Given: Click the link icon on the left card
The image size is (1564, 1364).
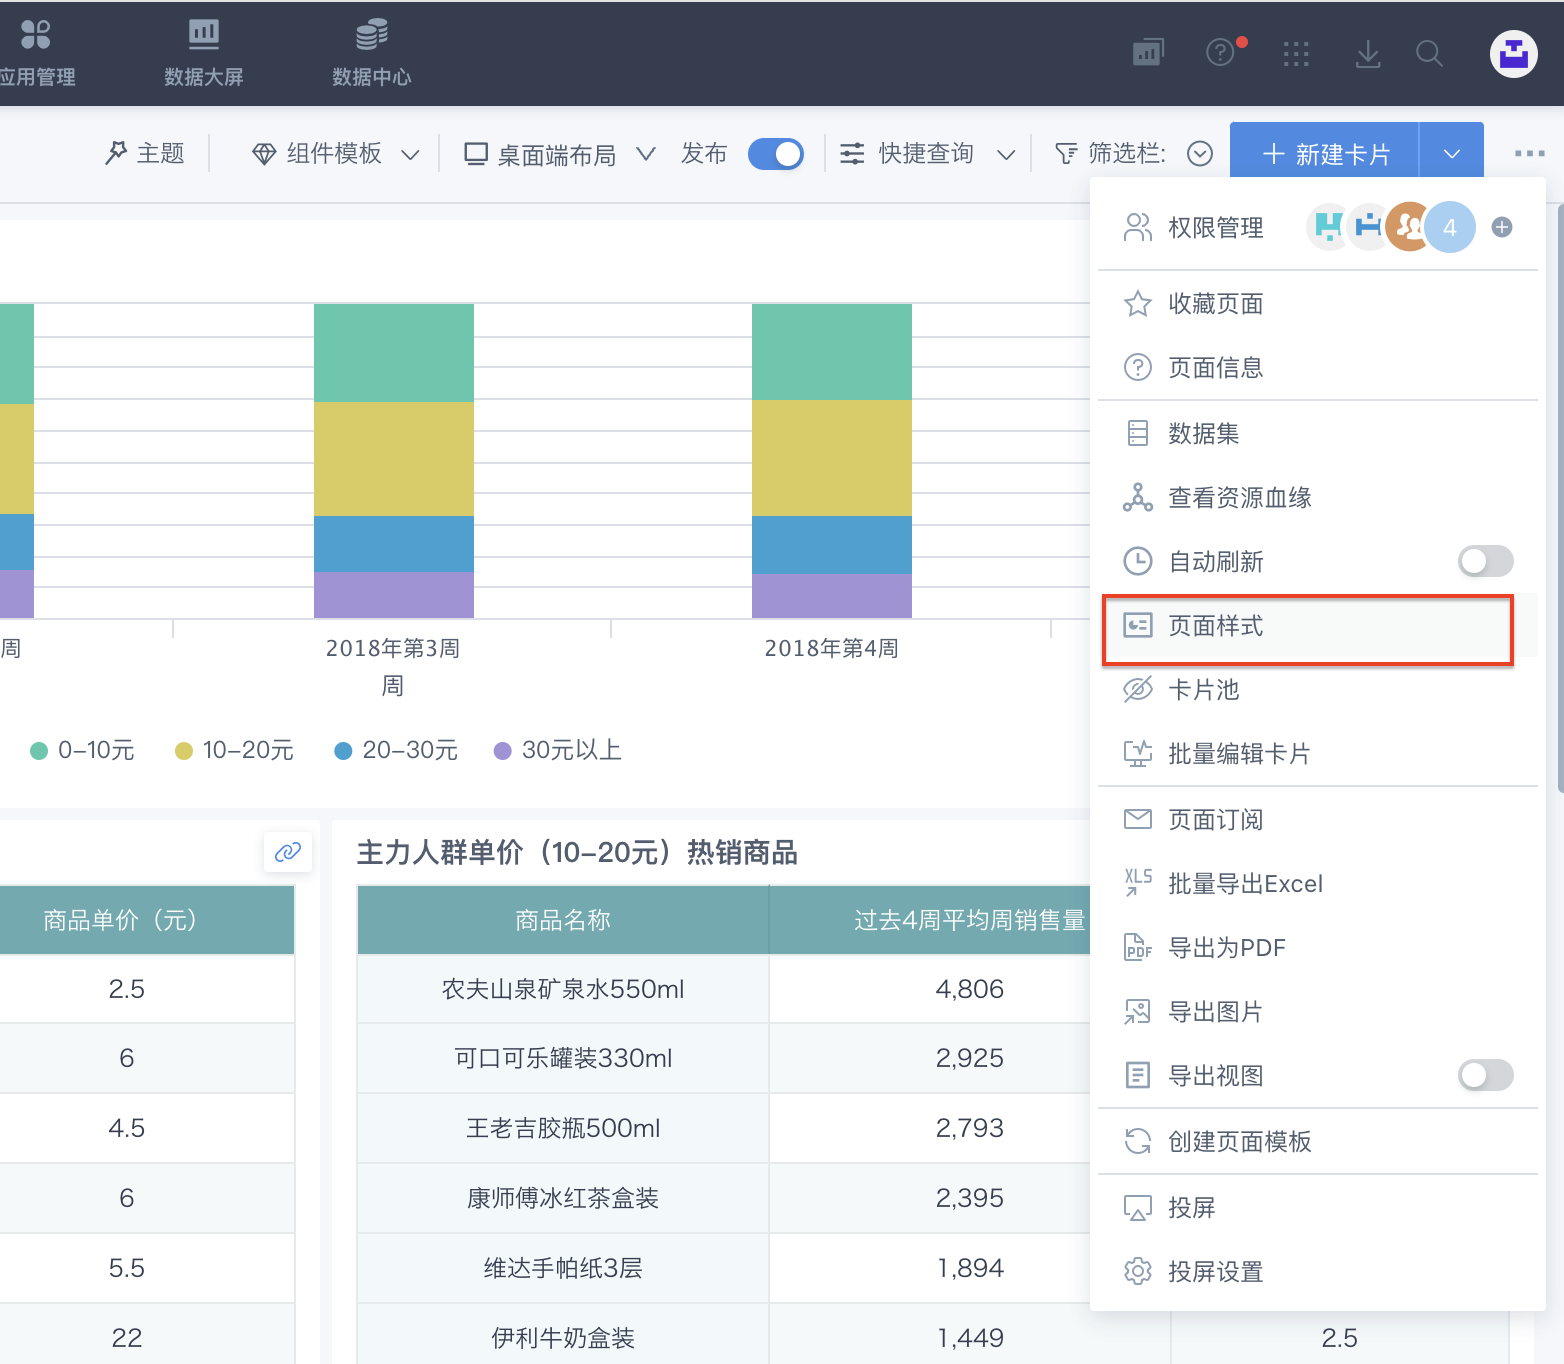Looking at the screenshot, I should point(288,852).
